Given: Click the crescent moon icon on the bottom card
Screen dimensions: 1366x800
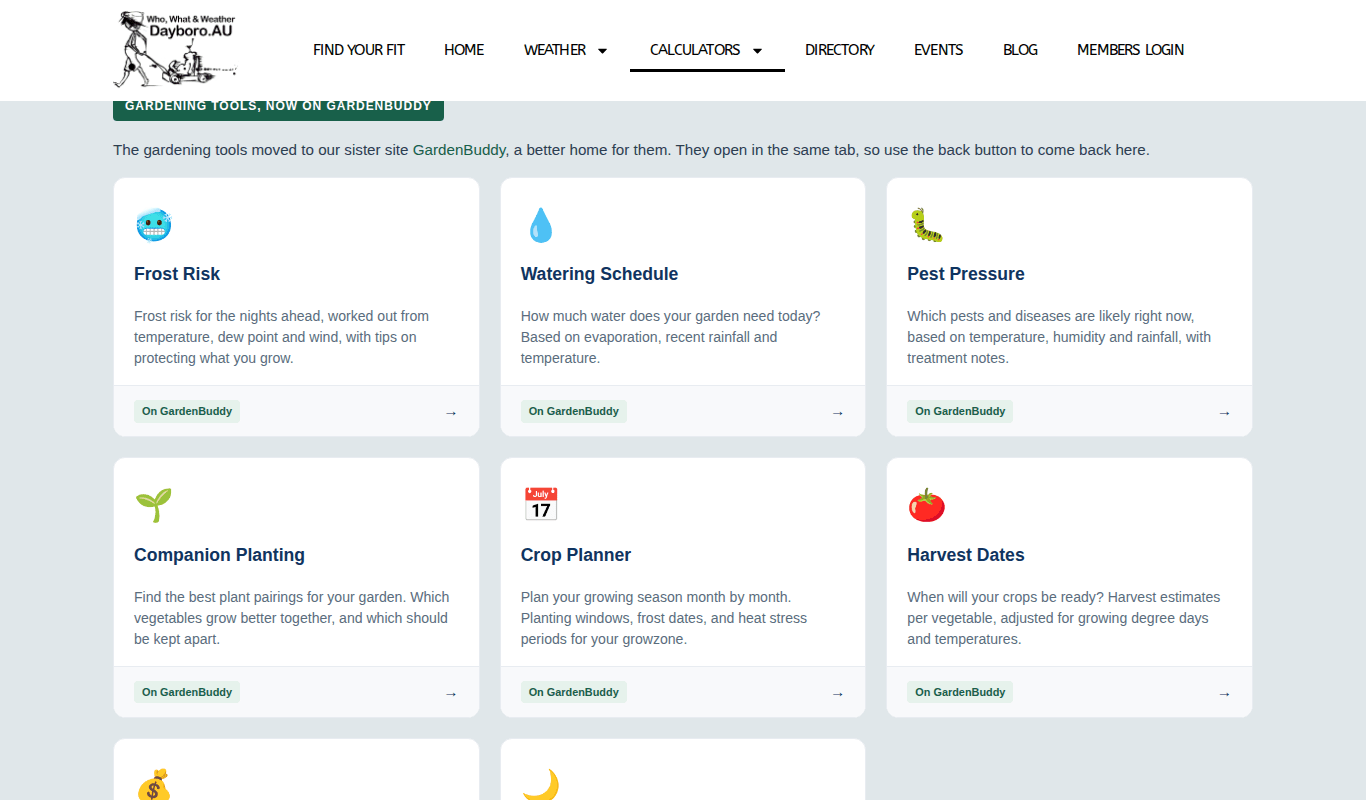Looking at the screenshot, I should [x=540, y=785].
